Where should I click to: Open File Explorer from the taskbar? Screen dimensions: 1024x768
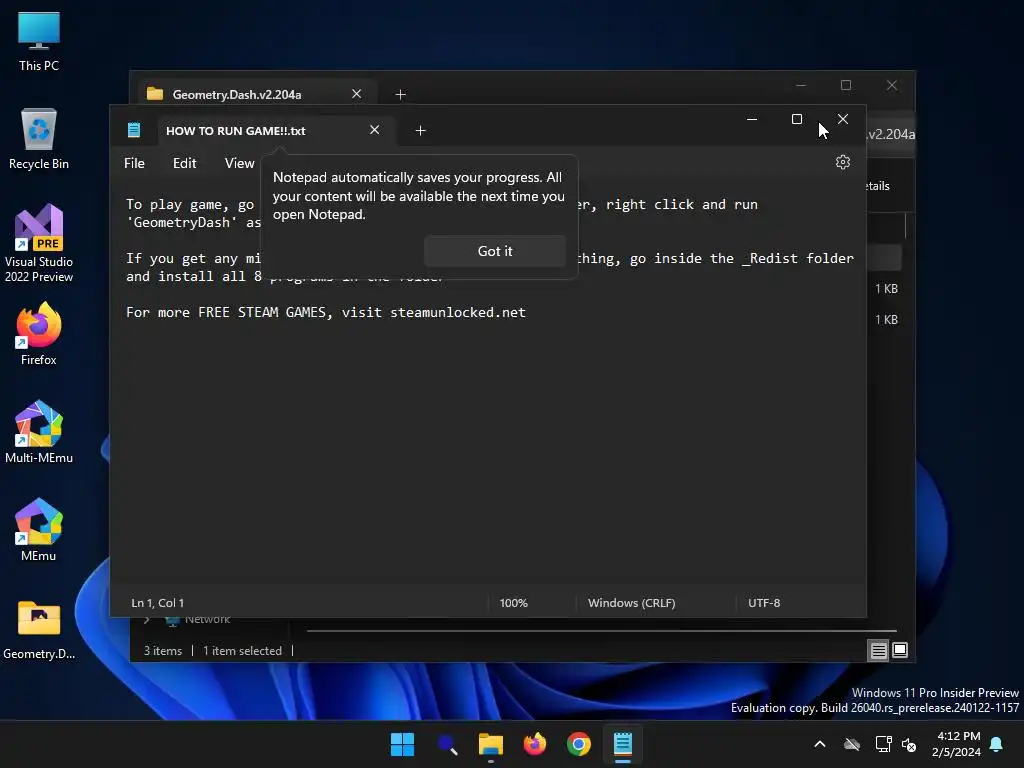tap(490, 744)
